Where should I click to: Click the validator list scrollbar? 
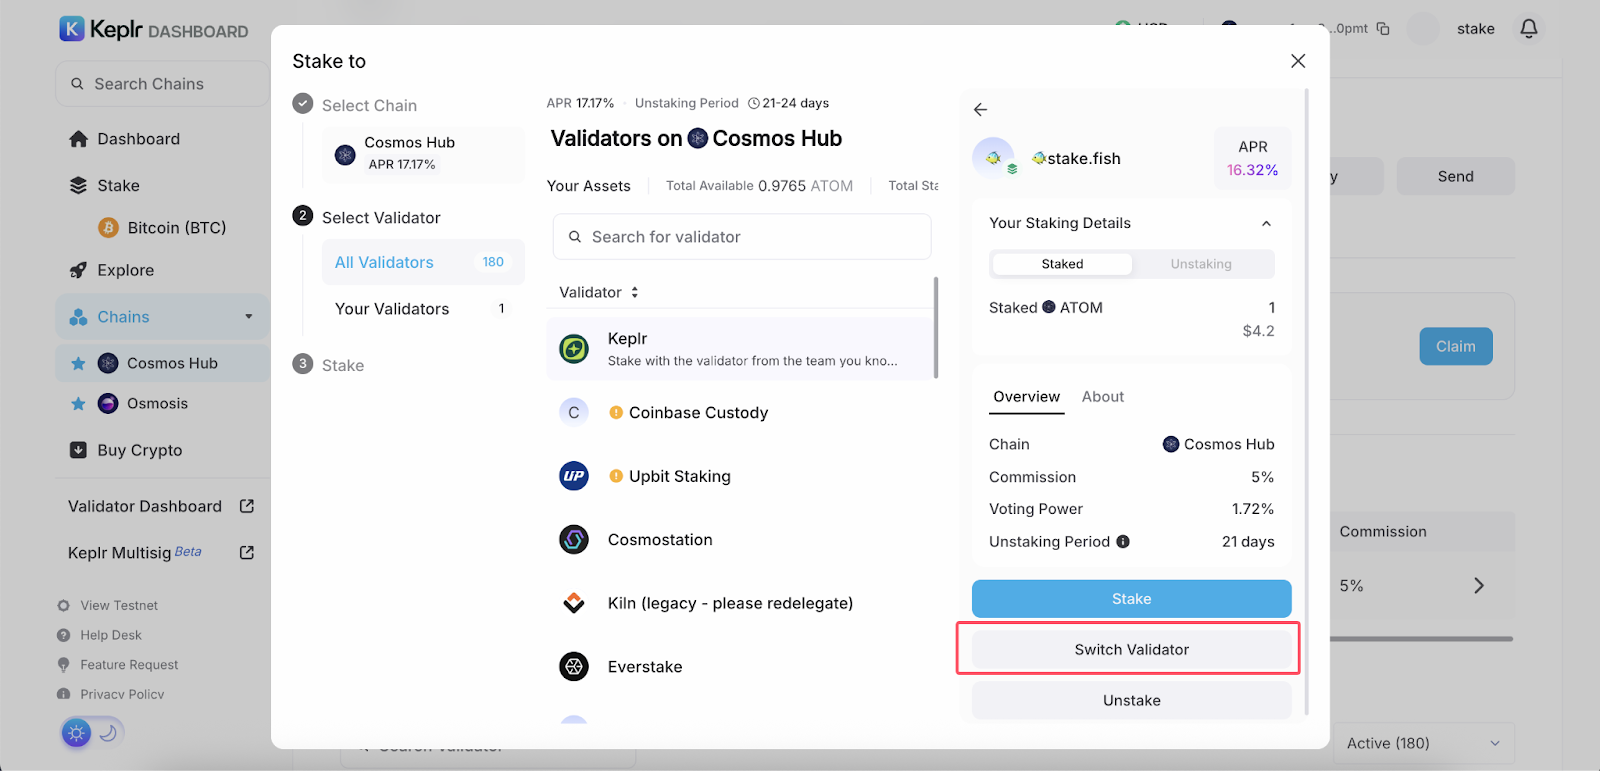click(x=936, y=328)
